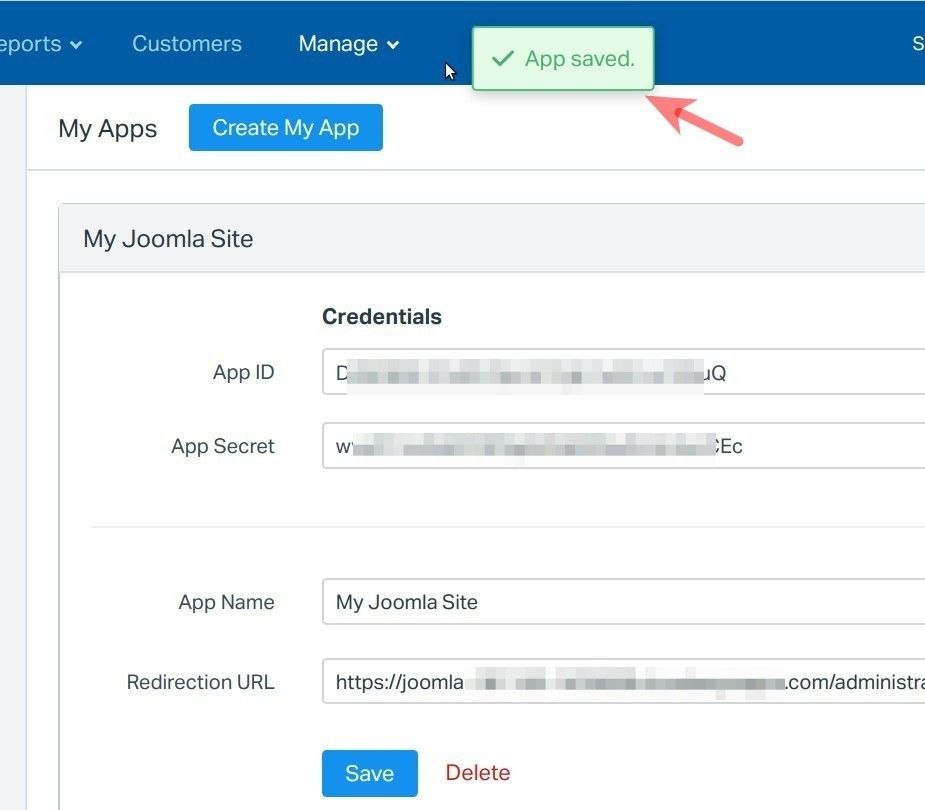
Task: Click the Create My App button
Action: point(286,128)
